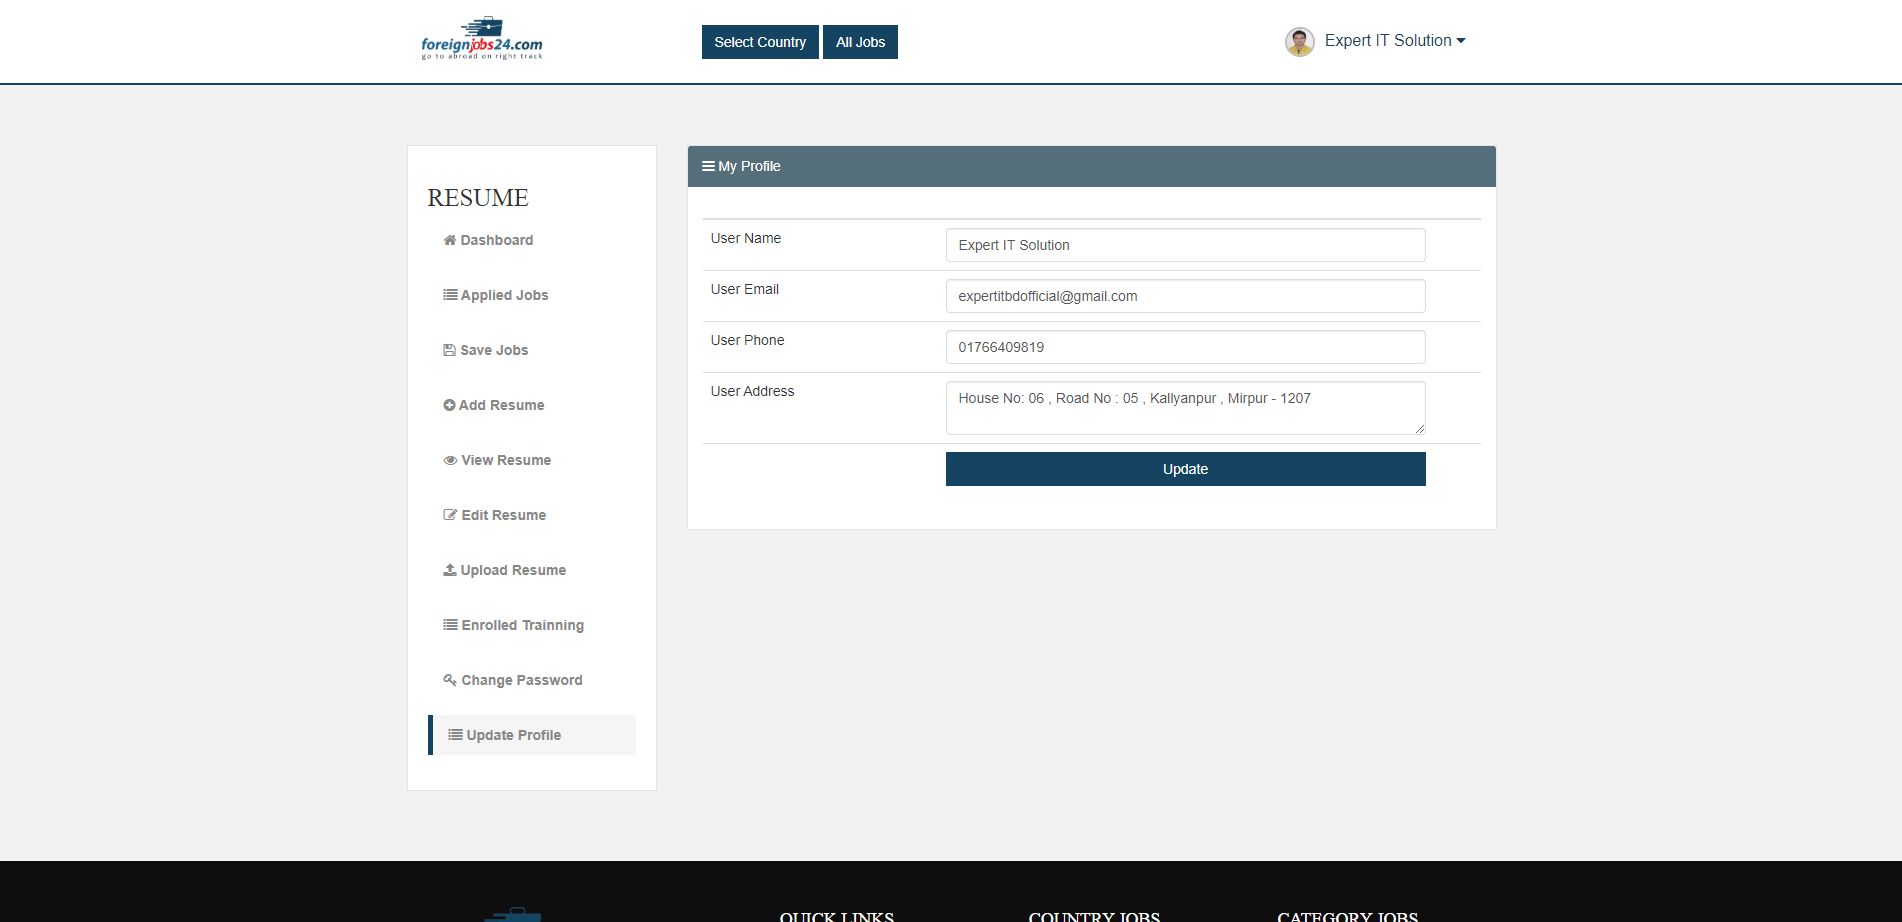Click the plus circle icon for Add Resume
This screenshot has height=922, width=1902.
(449, 405)
